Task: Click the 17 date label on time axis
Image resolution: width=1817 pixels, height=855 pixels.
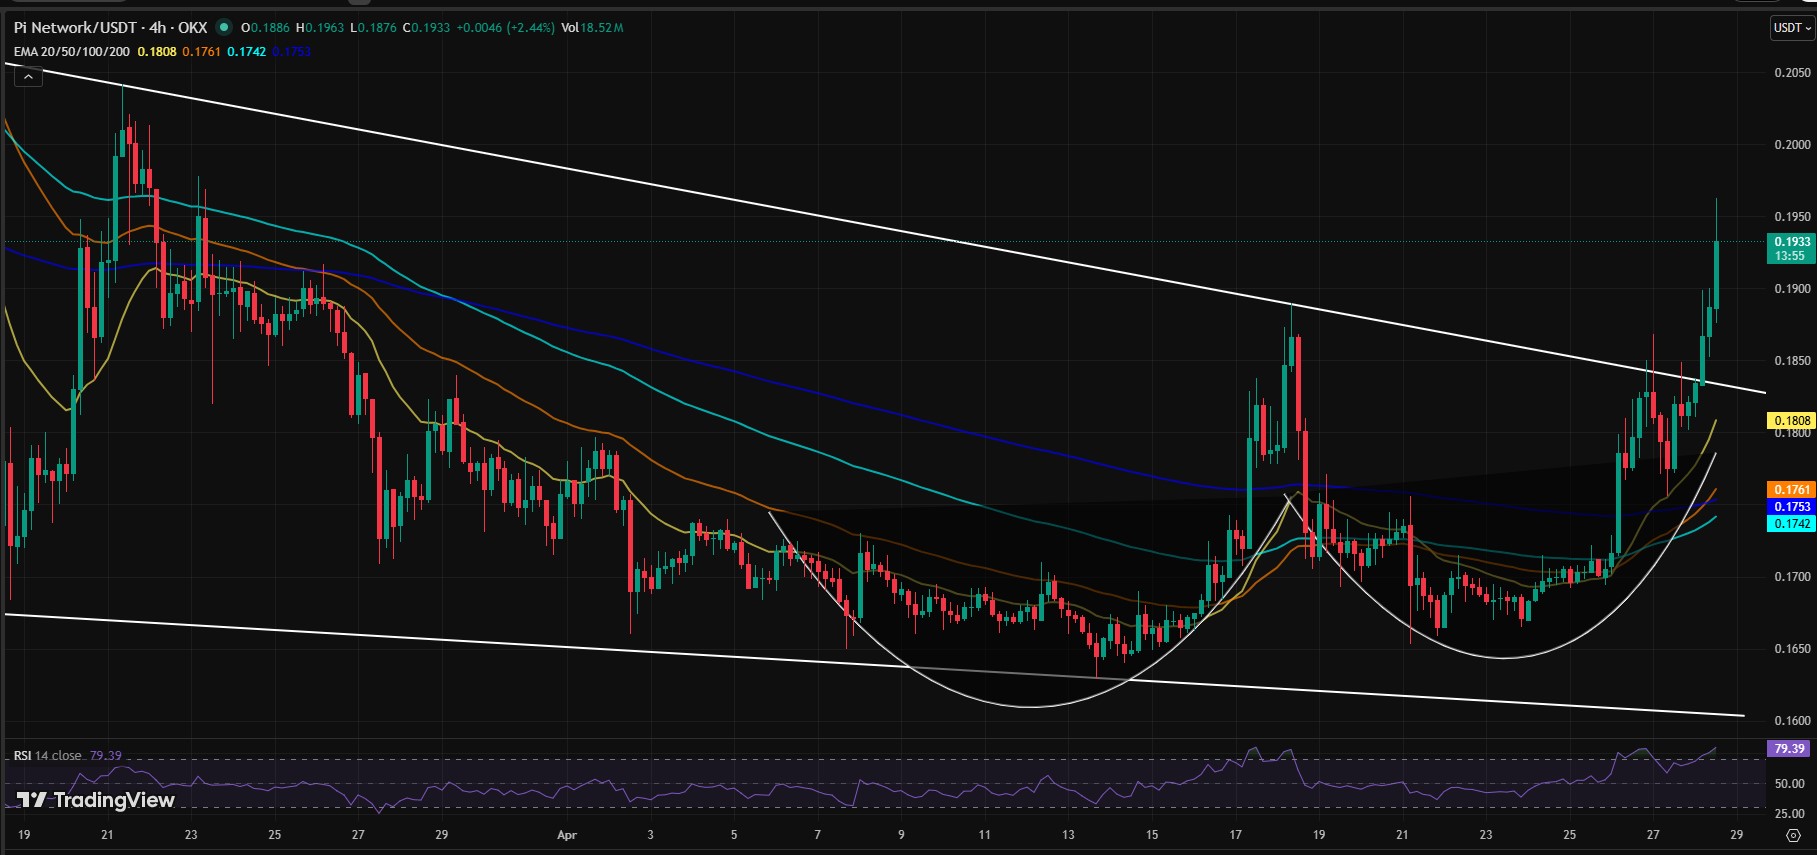Action: tap(1236, 834)
